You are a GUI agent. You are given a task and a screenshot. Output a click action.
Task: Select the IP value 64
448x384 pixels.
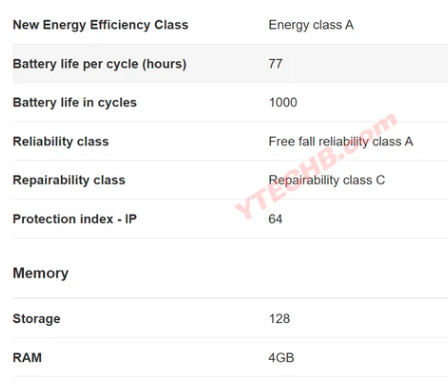click(275, 219)
